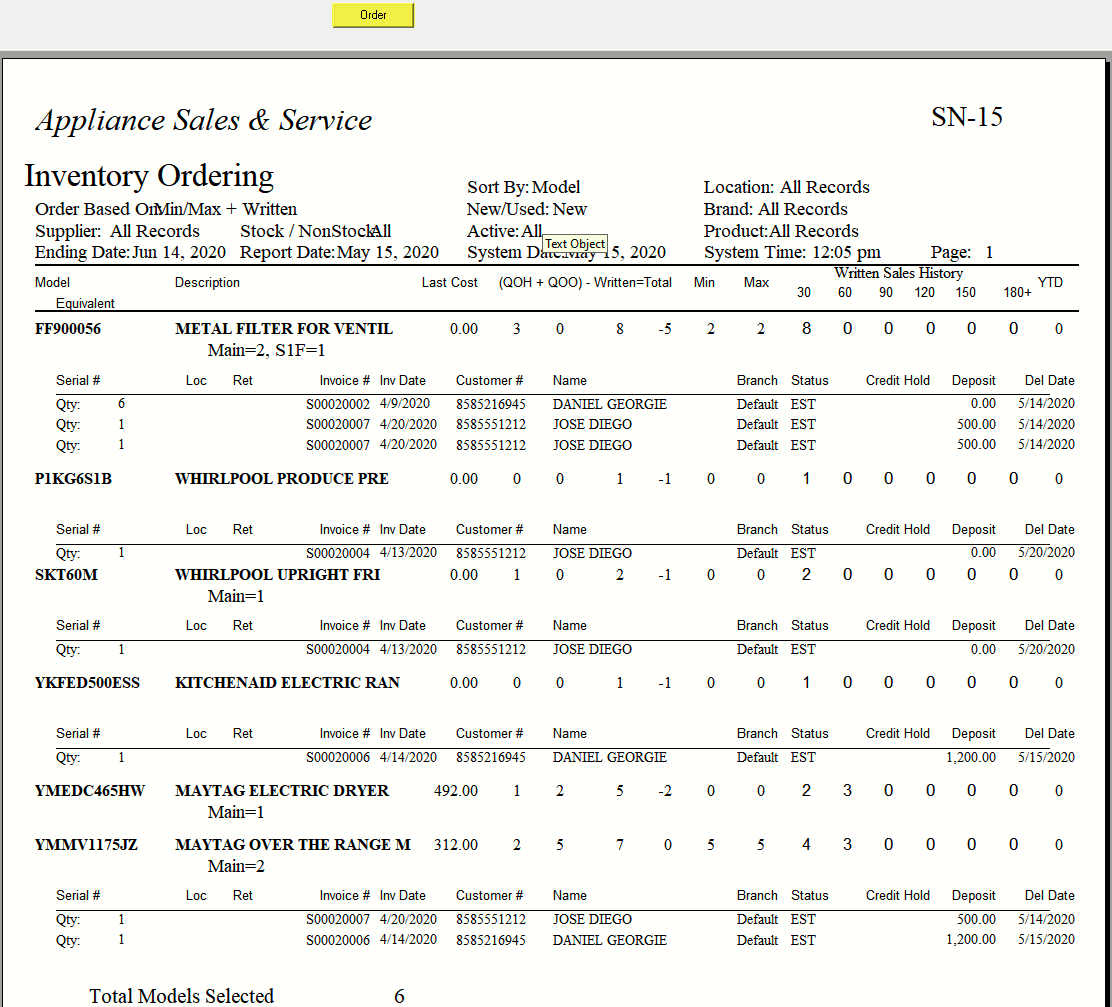This screenshot has height=1007, width=1112.
Task: Click New/Used: New text
Action: 527,209
